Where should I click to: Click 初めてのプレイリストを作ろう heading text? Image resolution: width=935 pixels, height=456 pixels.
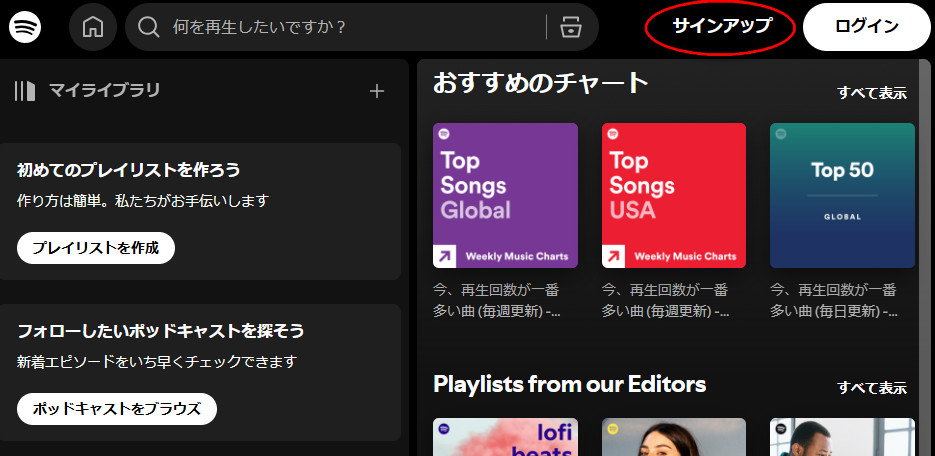(129, 170)
